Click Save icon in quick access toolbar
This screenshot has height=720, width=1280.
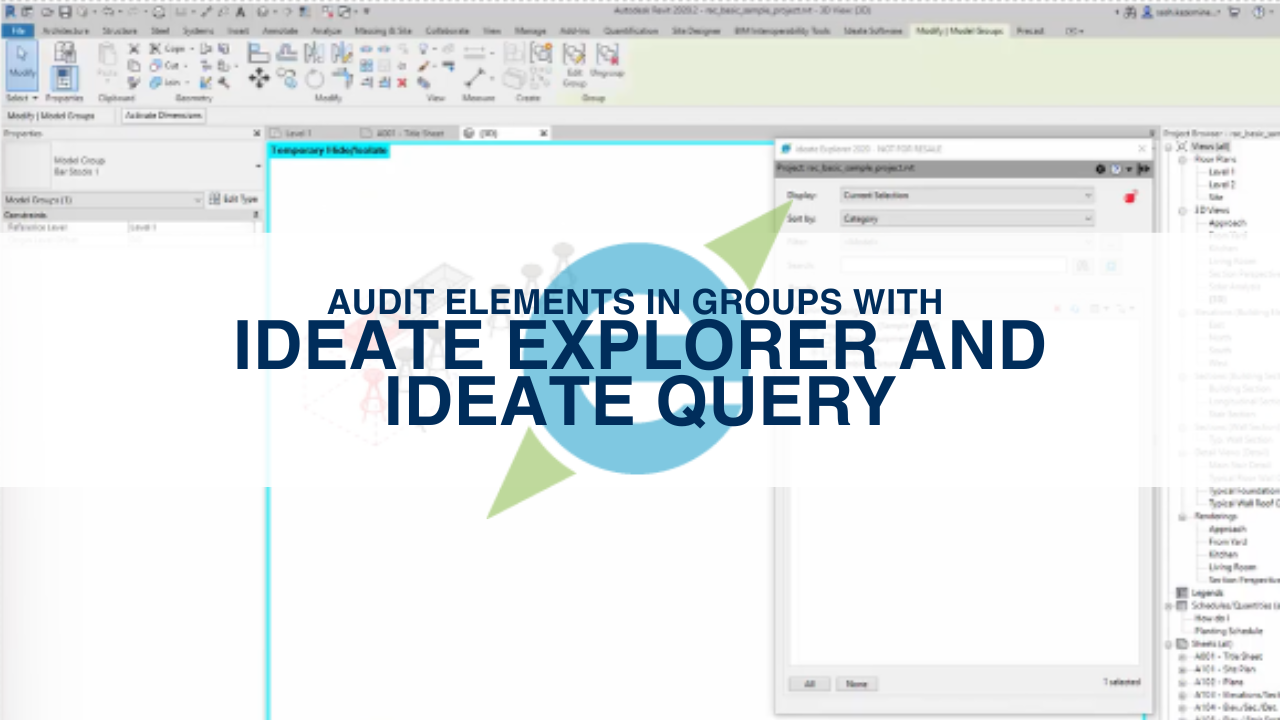(x=65, y=12)
